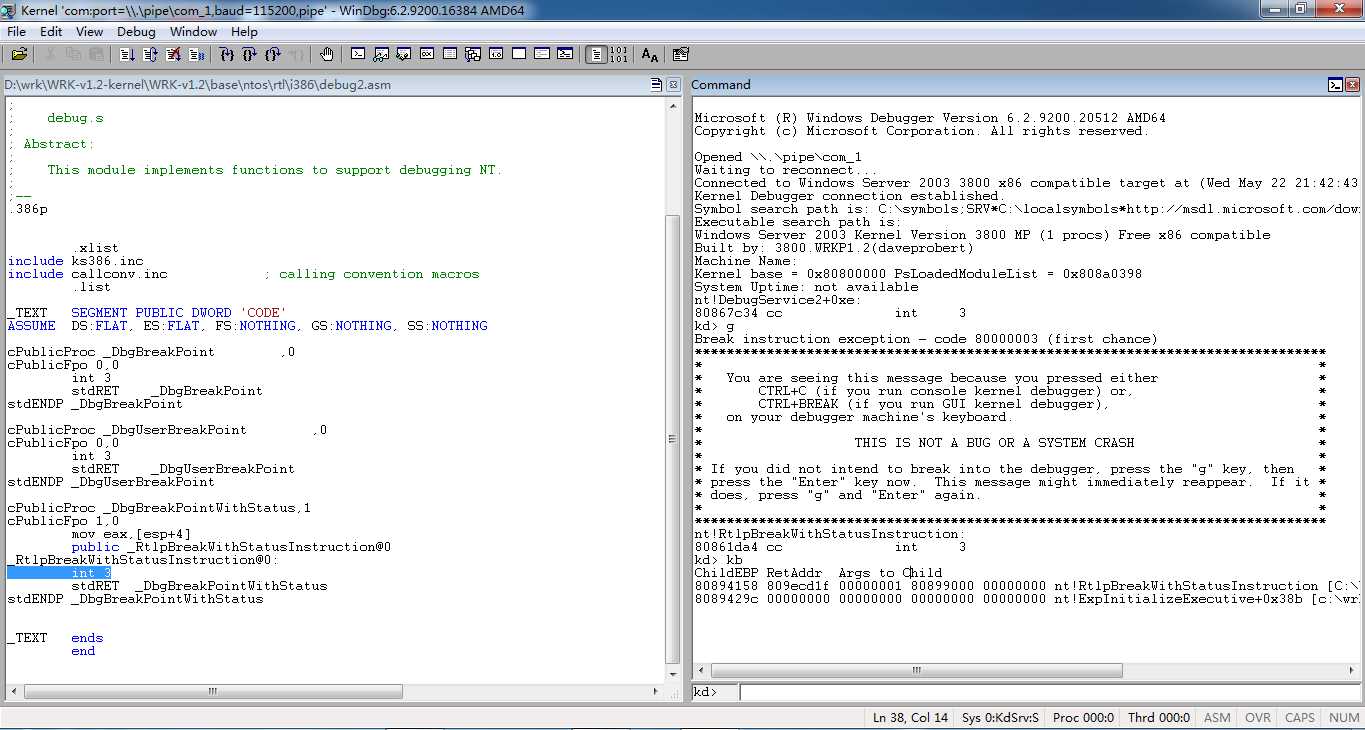This screenshot has height=730, width=1365.
Task: Open the Scratch Pad toolbar icon
Action: tap(518, 54)
